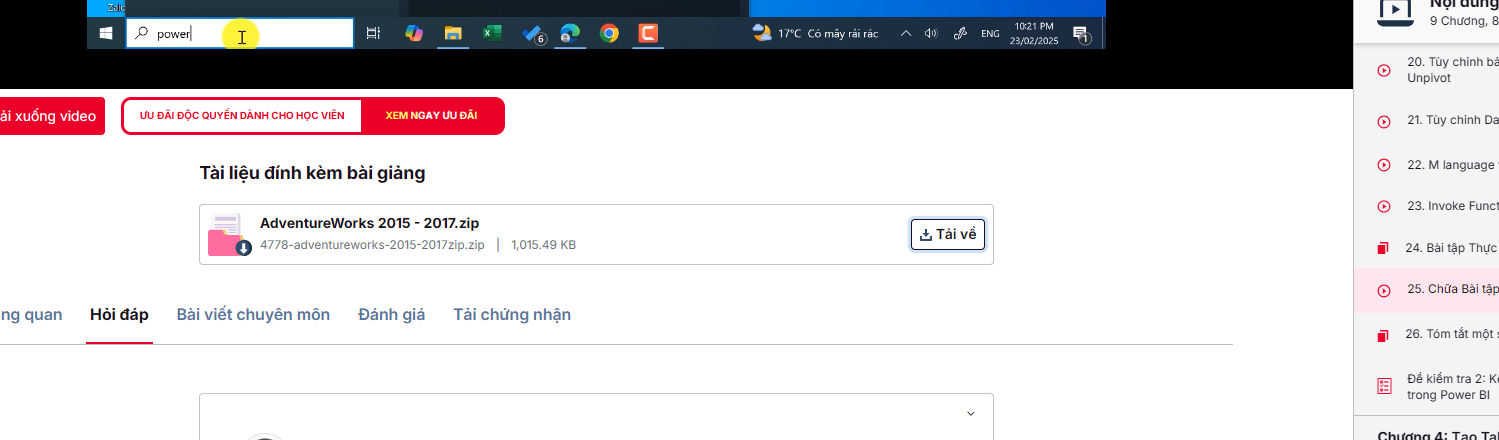Launch Copilot from the video taskbar

tap(414, 34)
